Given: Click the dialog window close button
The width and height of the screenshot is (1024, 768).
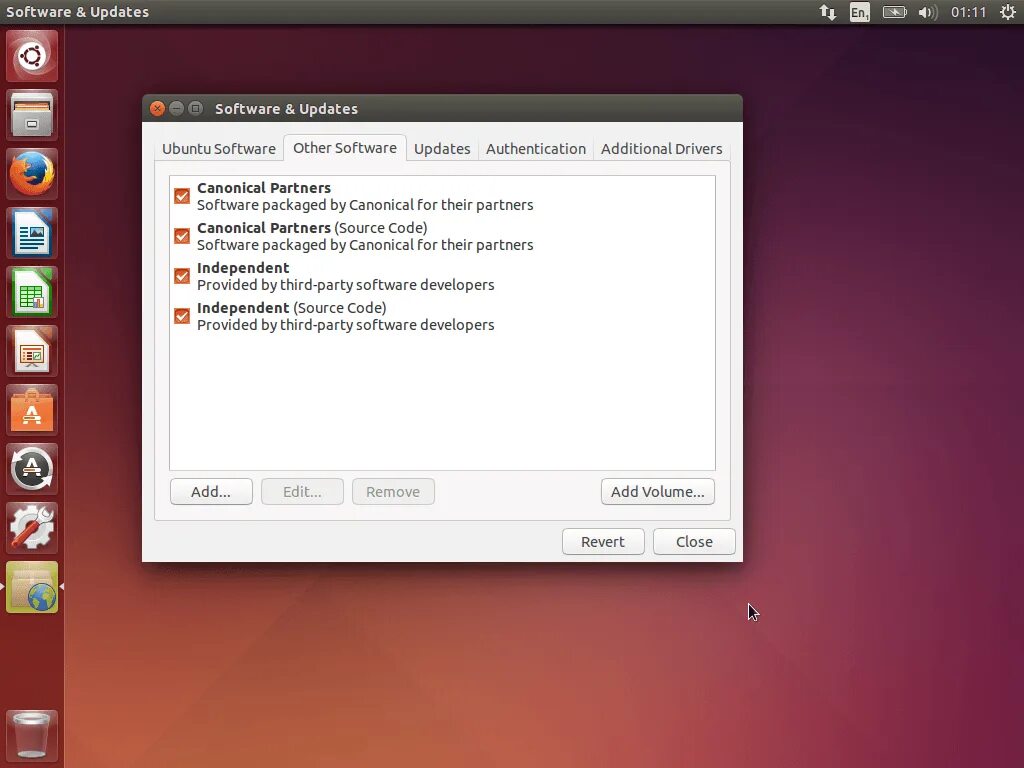Looking at the screenshot, I should pos(157,108).
